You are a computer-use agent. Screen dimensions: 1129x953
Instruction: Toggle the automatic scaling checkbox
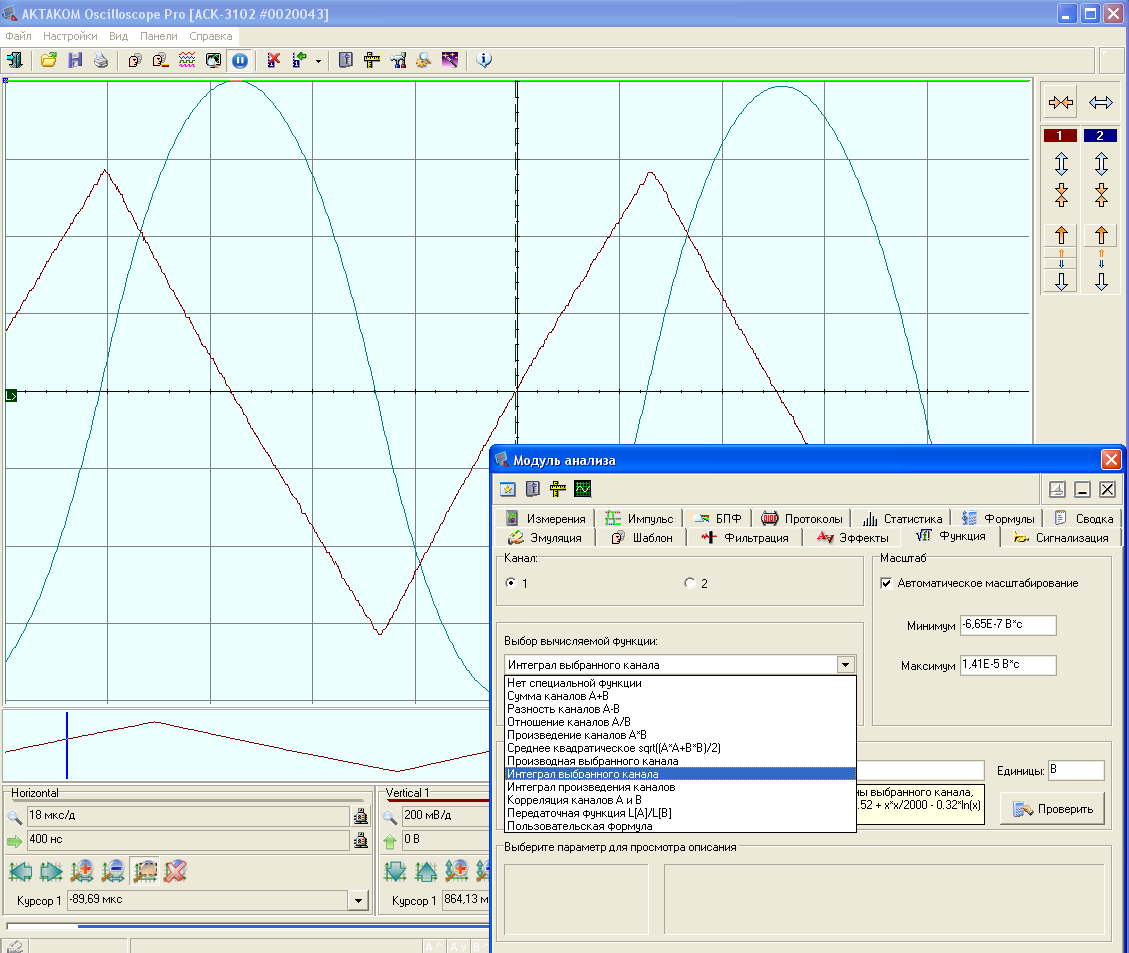[x=886, y=583]
